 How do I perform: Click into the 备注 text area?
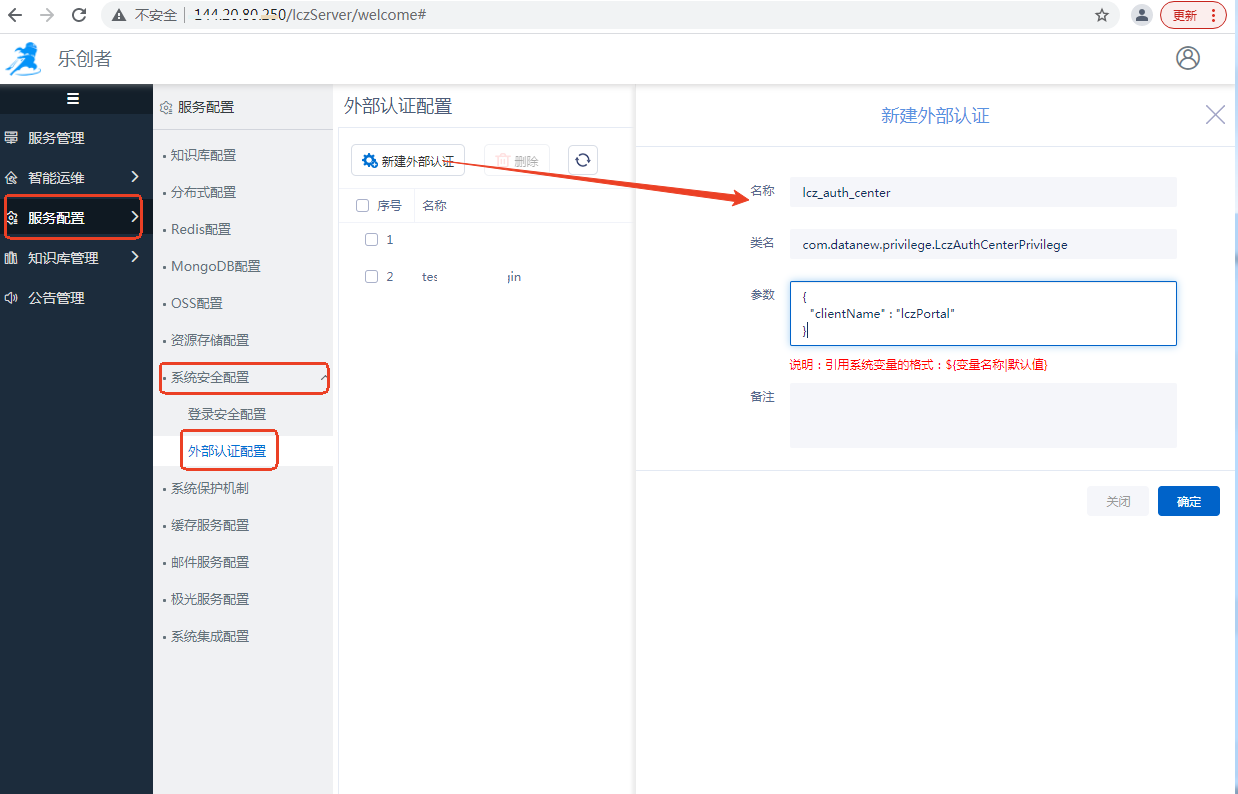tap(982, 415)
